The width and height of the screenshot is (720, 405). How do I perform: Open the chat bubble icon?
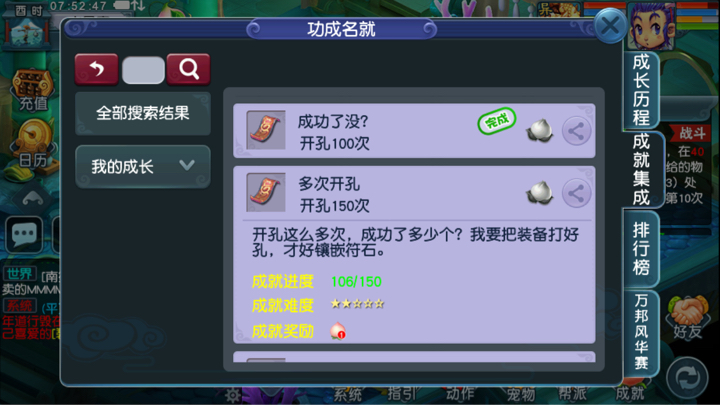pyautogui.click(x=24, y=234)
